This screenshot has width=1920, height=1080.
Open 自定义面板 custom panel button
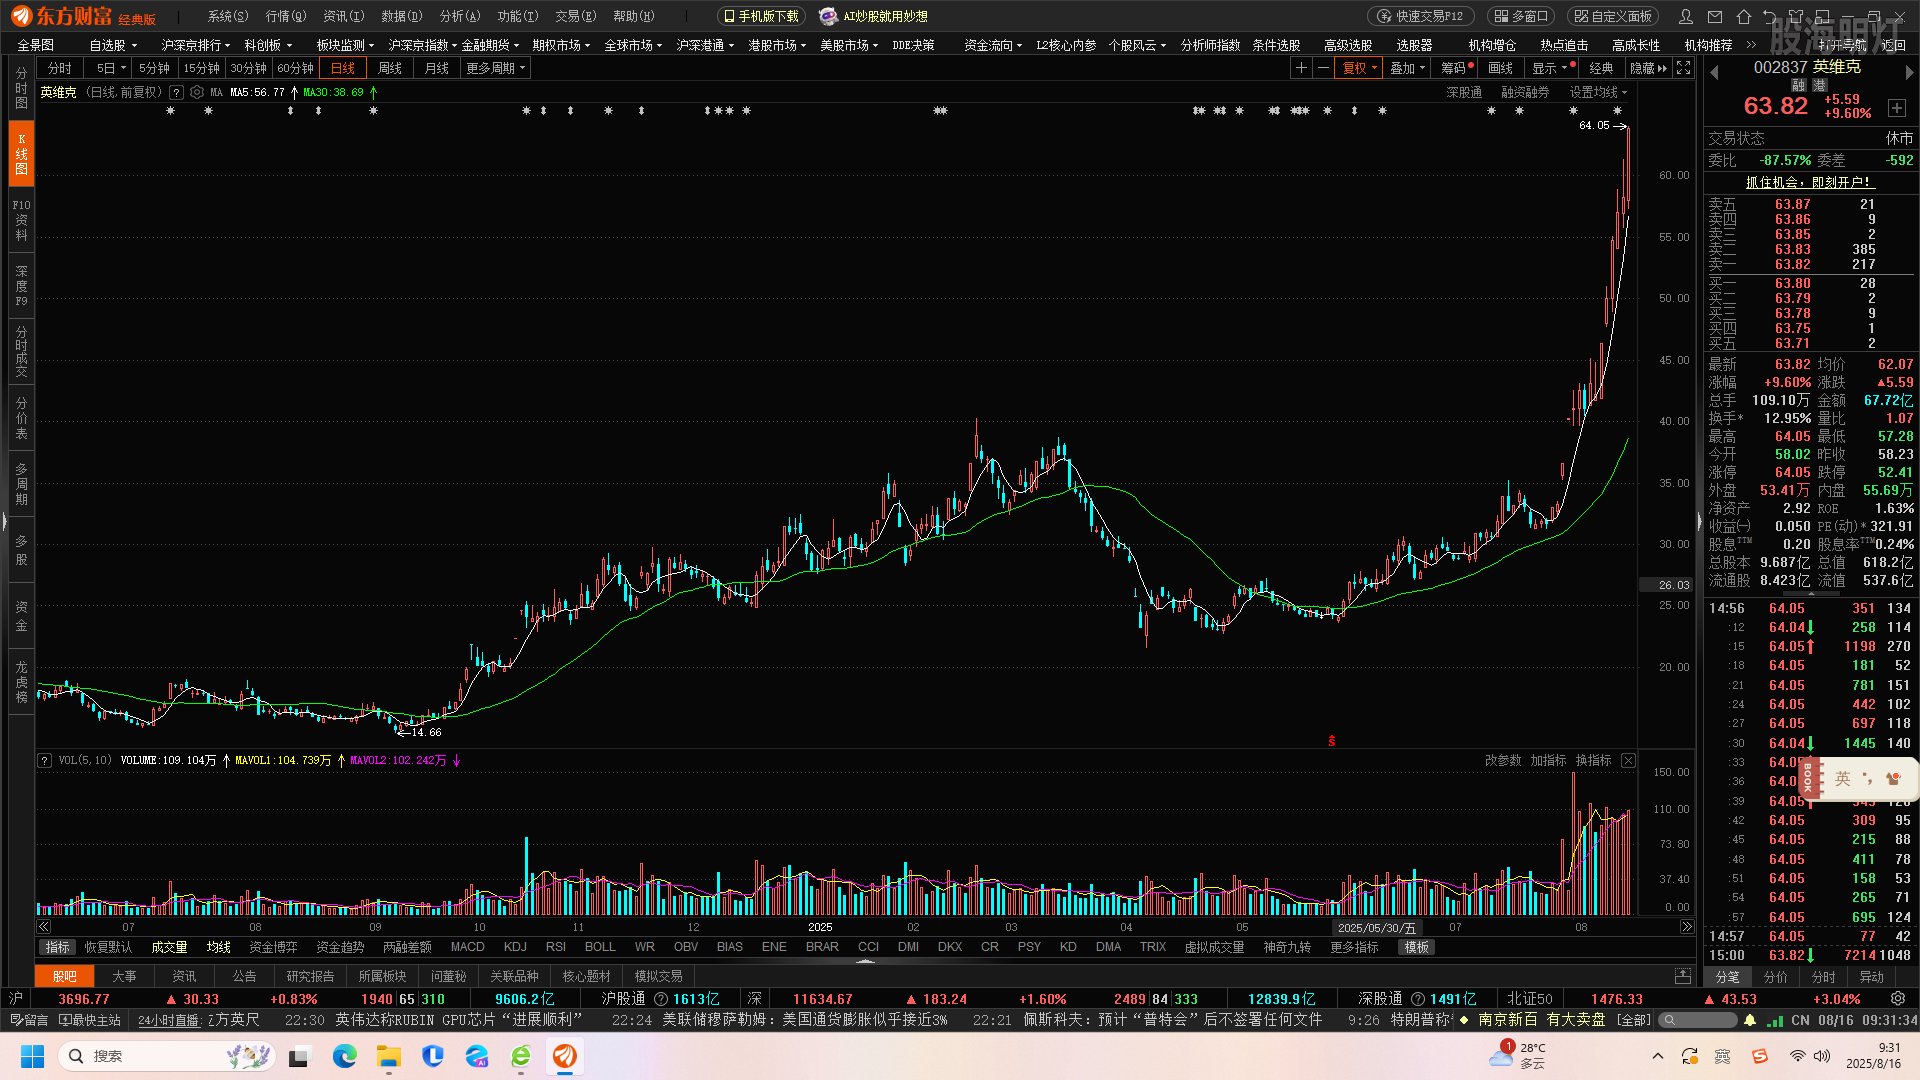pos(1612,16)
